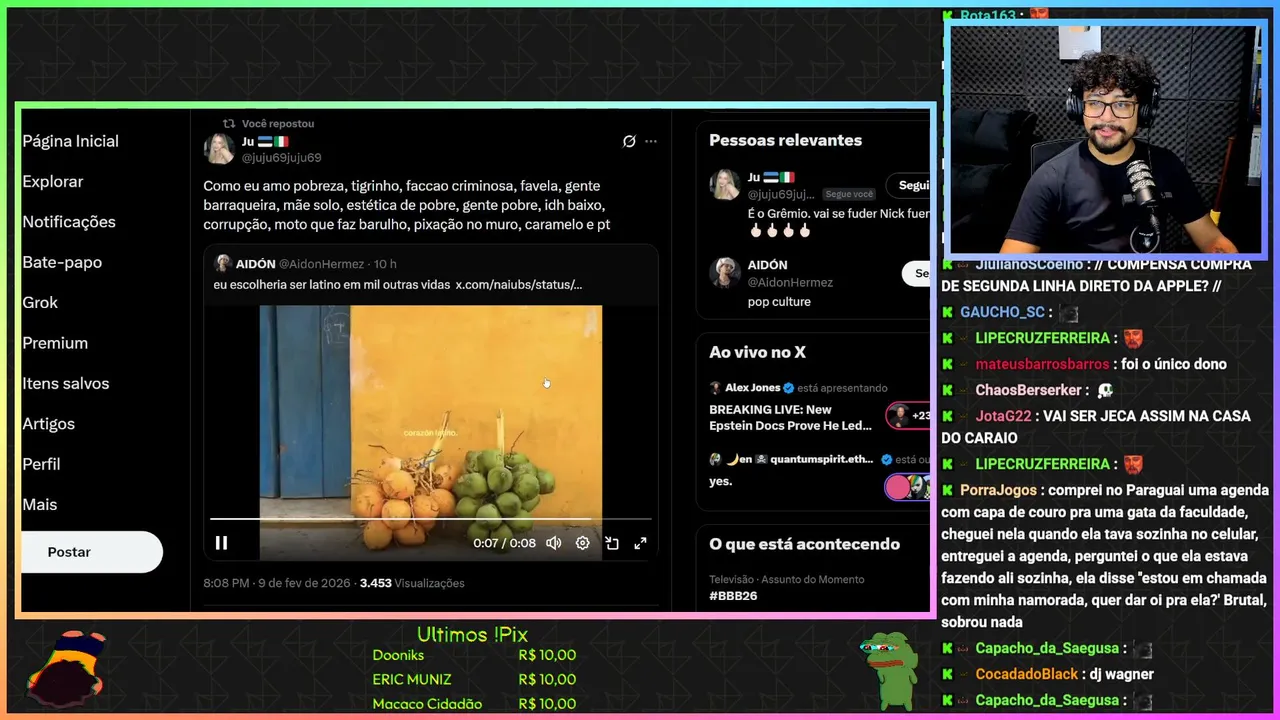
Task: Seek on the video progress bar
Action: (x=430, y=519)
